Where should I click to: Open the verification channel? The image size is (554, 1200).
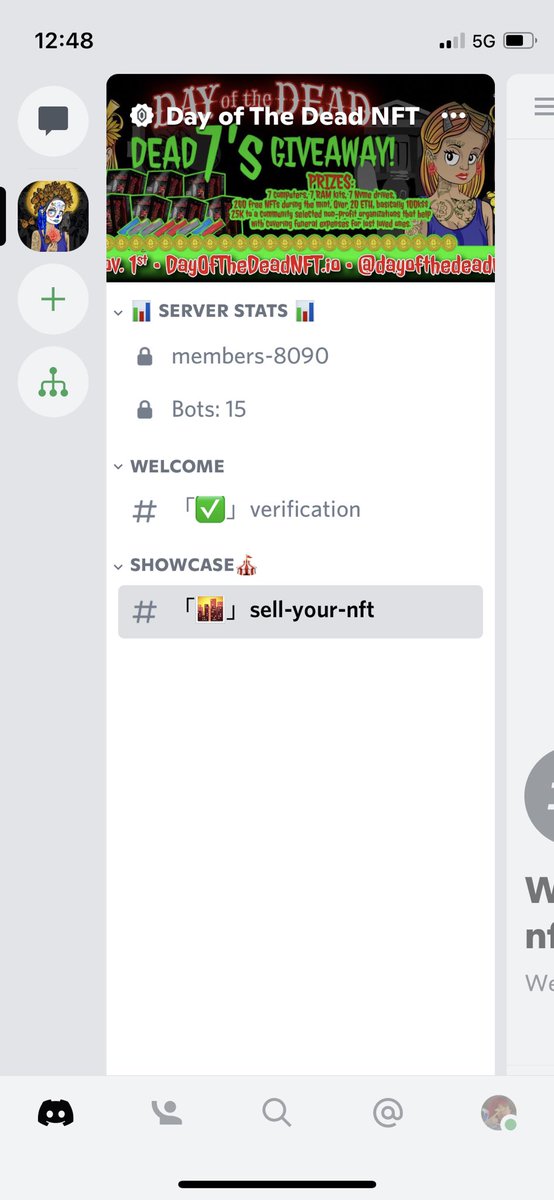coord(300,510)
